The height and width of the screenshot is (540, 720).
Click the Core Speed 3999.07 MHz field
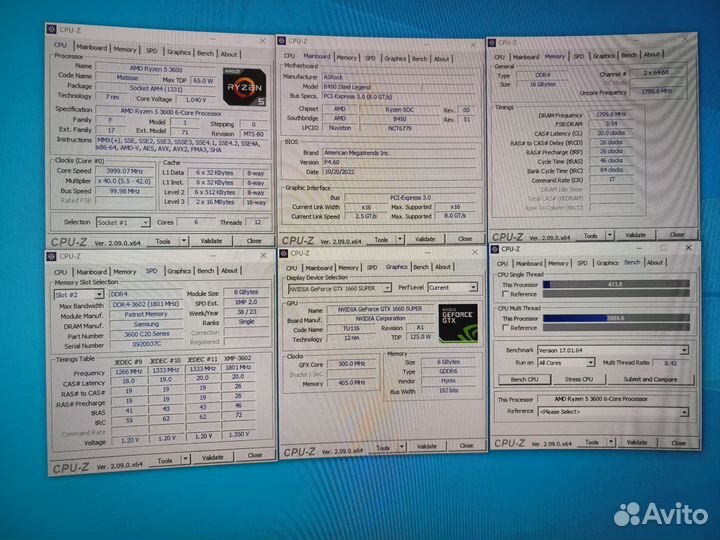[125, 171]
